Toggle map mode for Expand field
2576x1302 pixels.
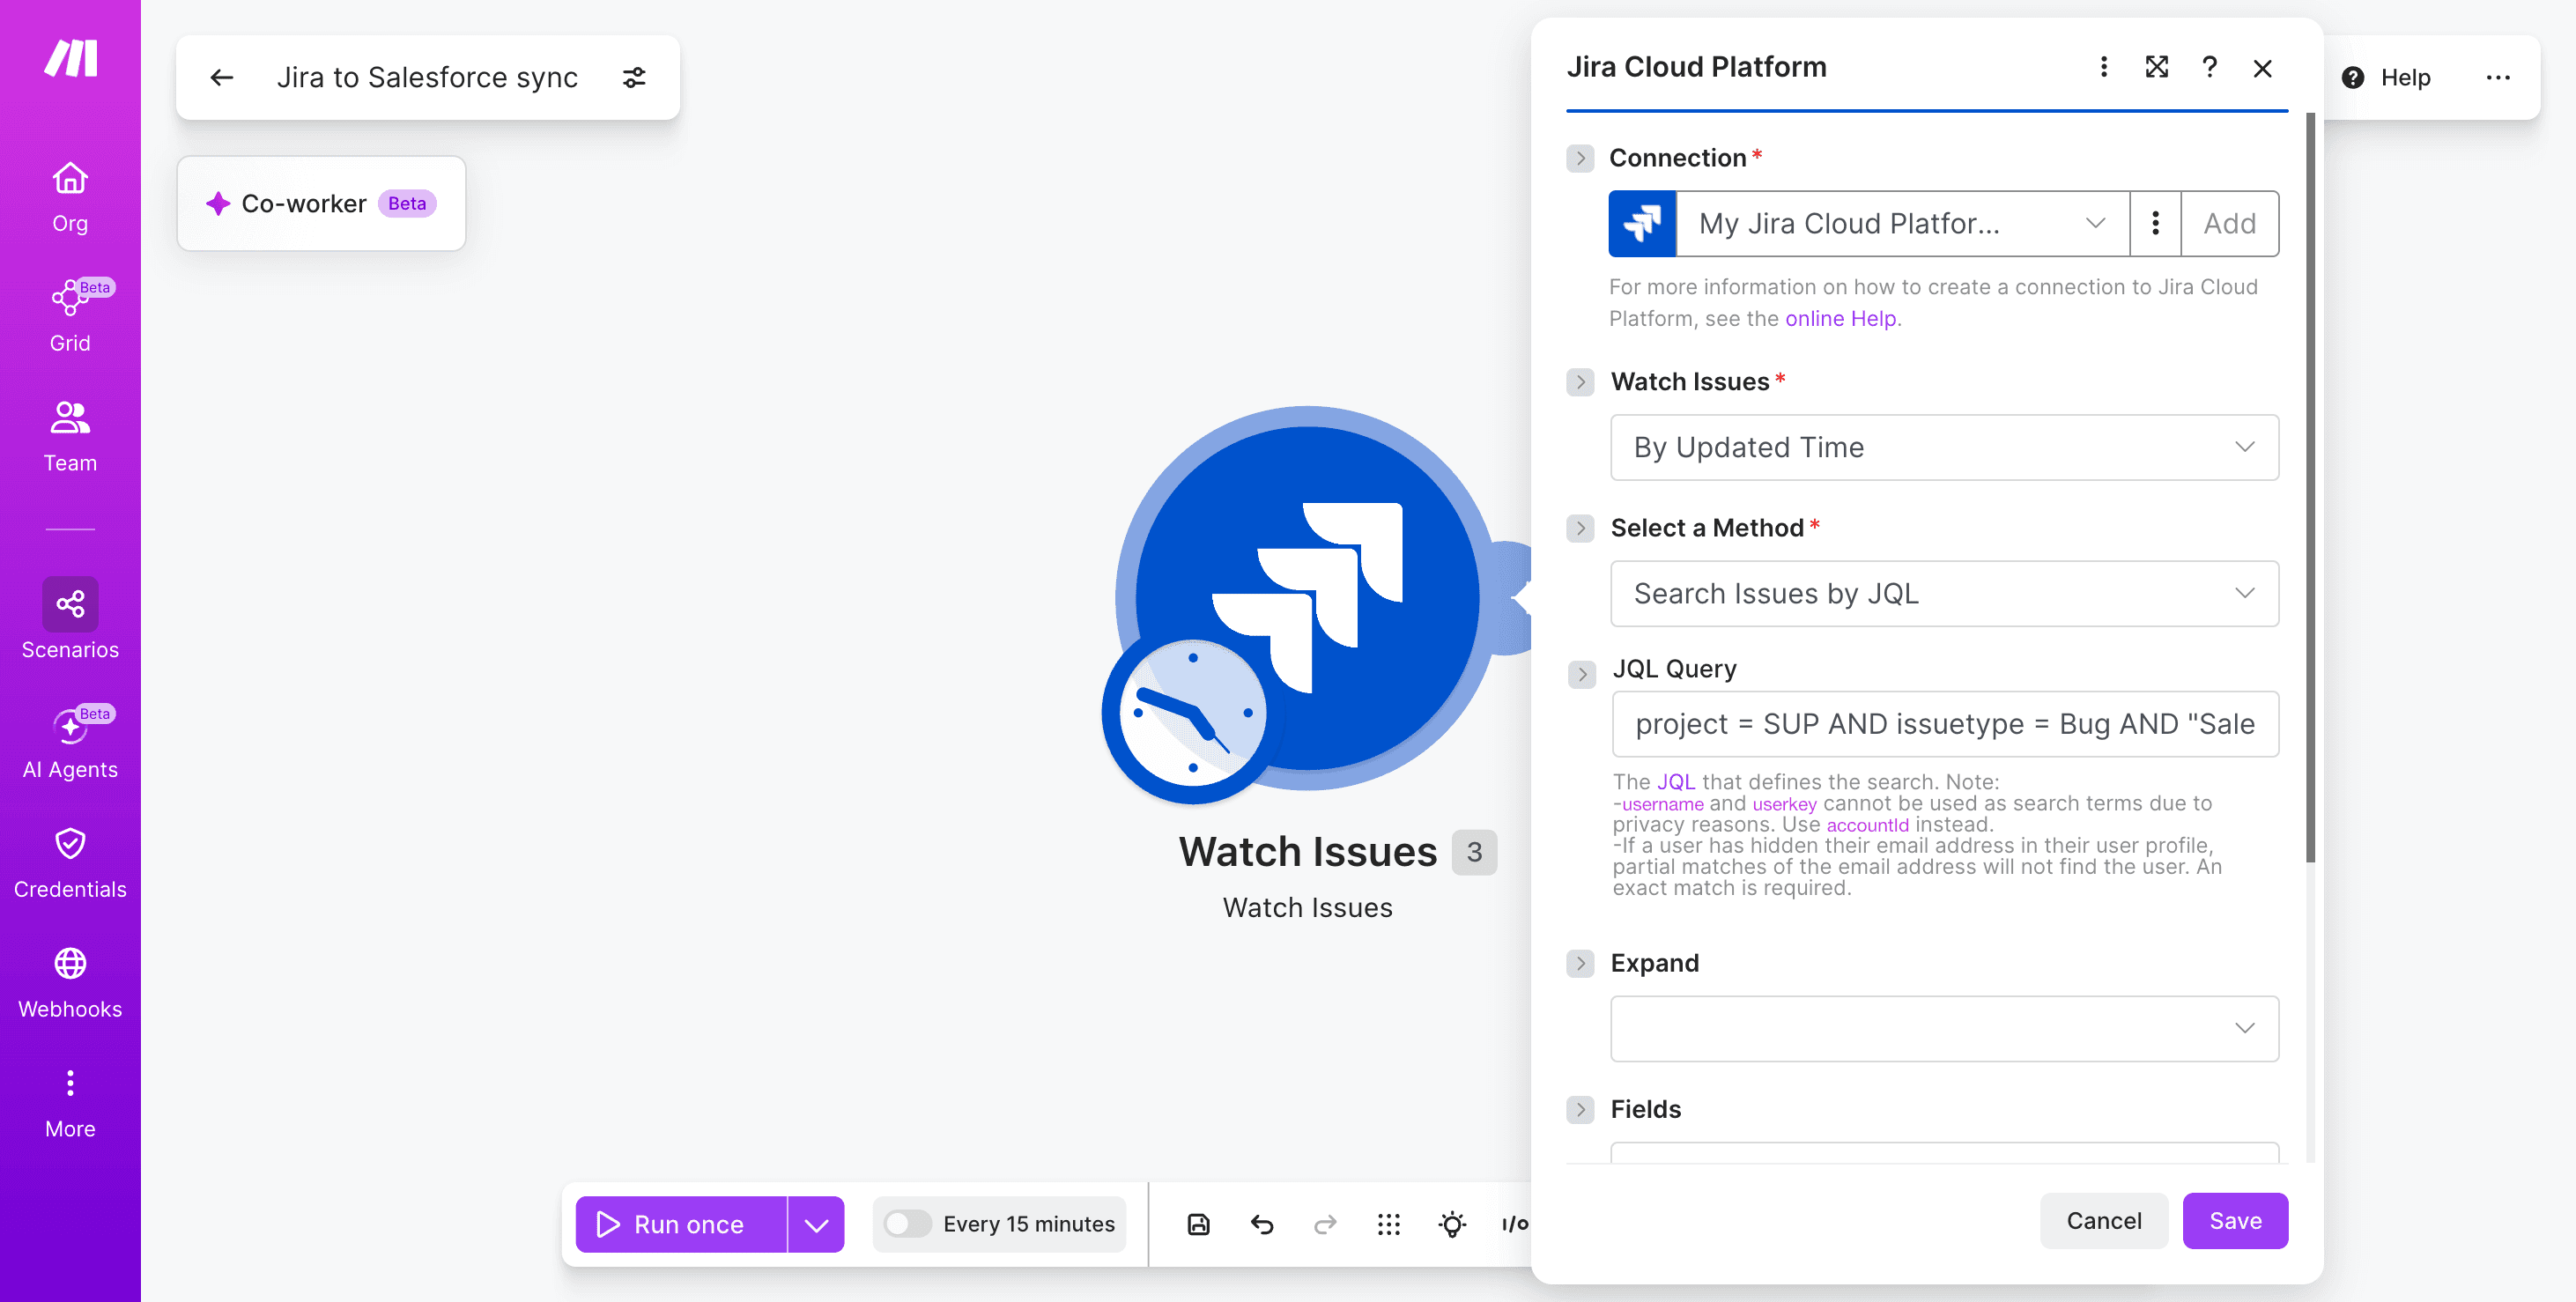coord(1580,963)
